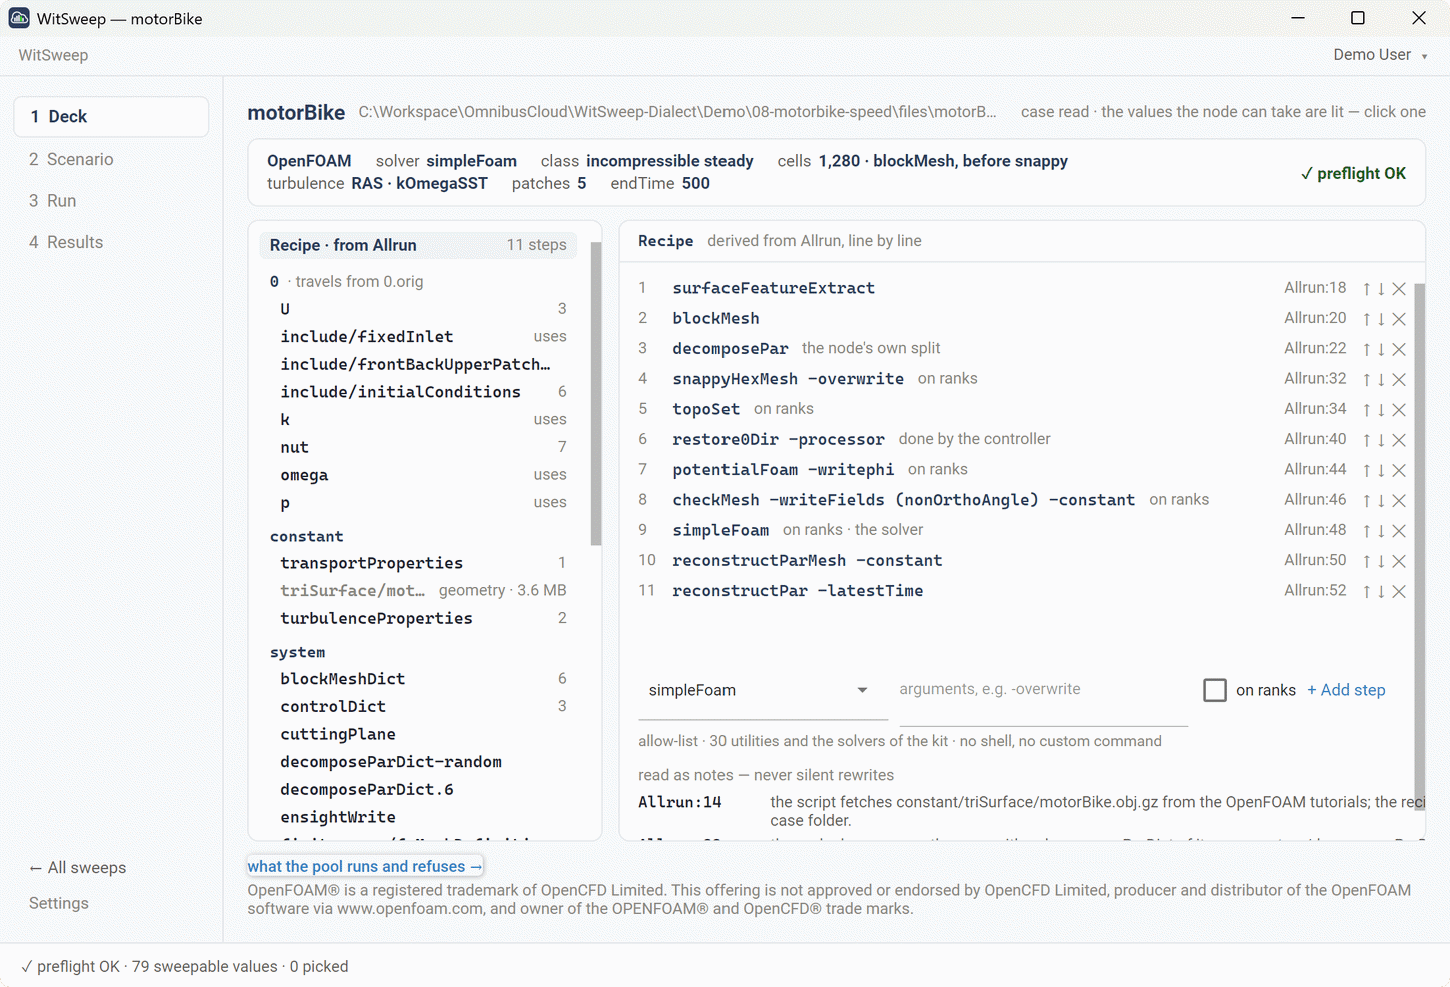1450x987 pixels.
Task: Move decomposePar step up
Action: pyautogui.click(x=1366, y=349)
